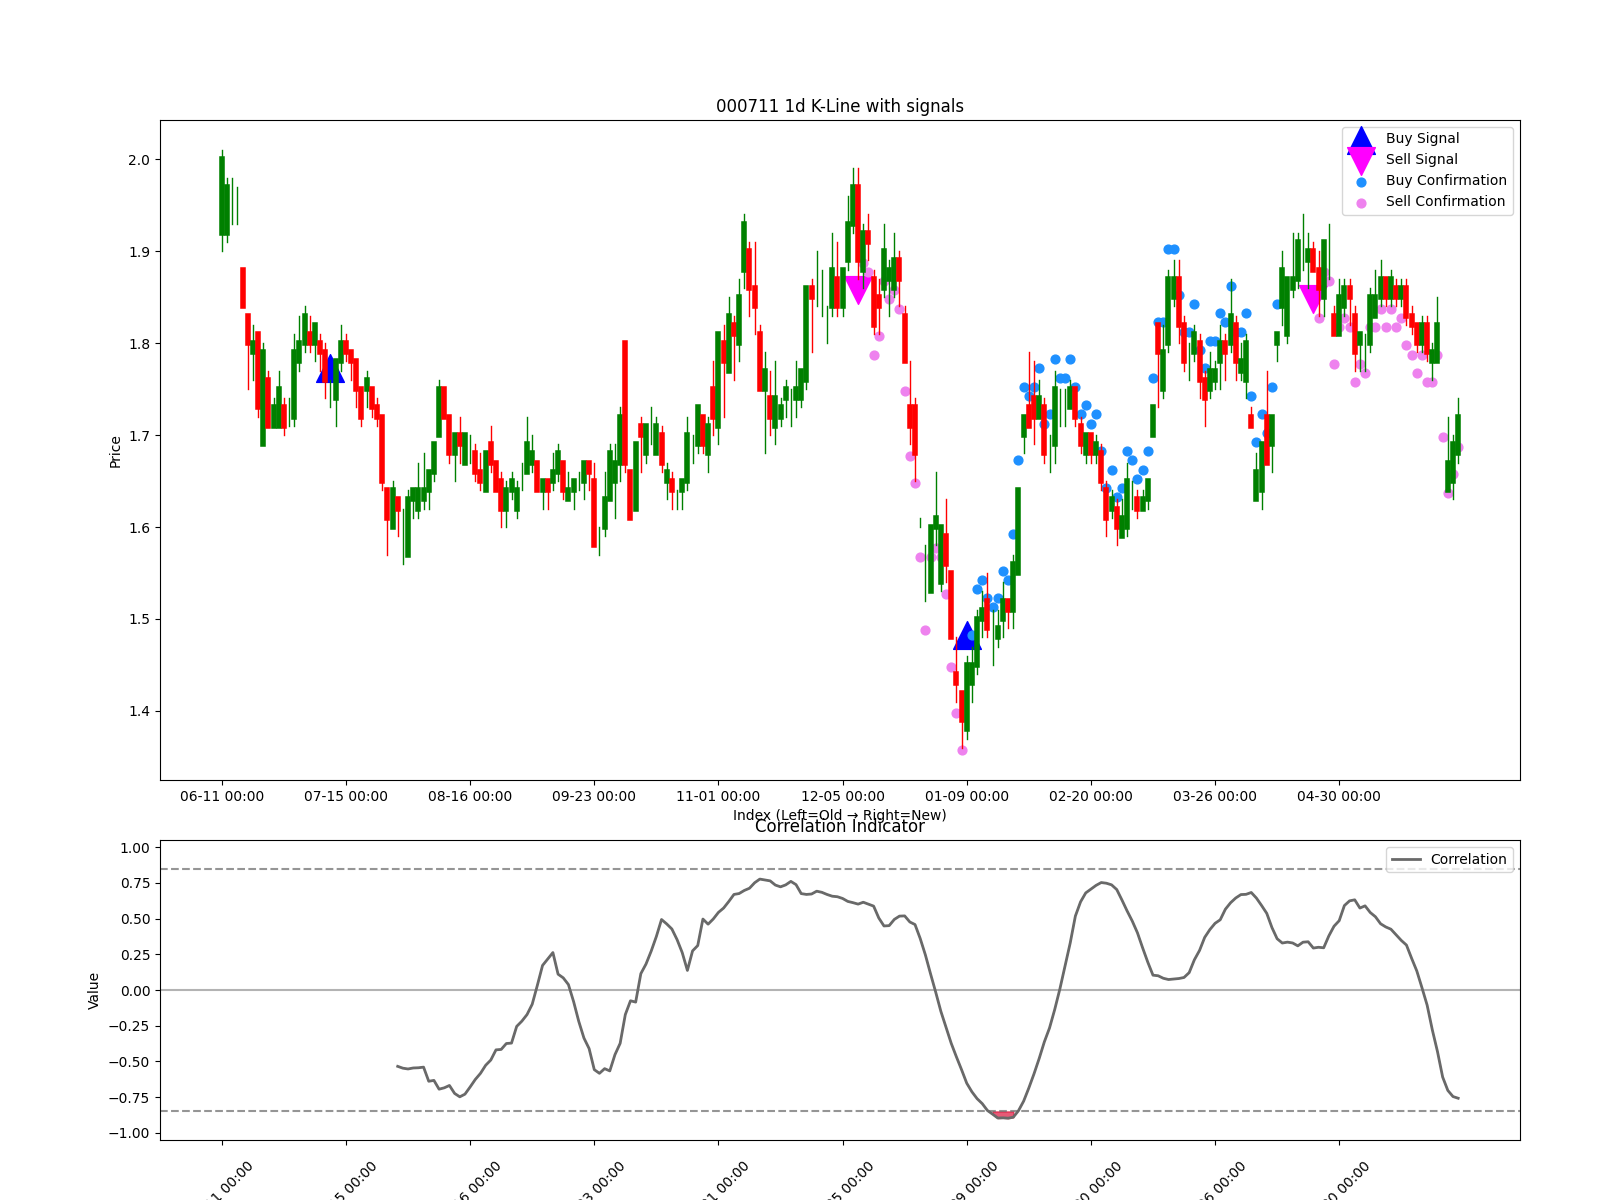Click the −1.00 value axis tick
Image resolution: width=1600 pixels, height=1200 pixels.
pyautogui.click(x=129, y=1133)
